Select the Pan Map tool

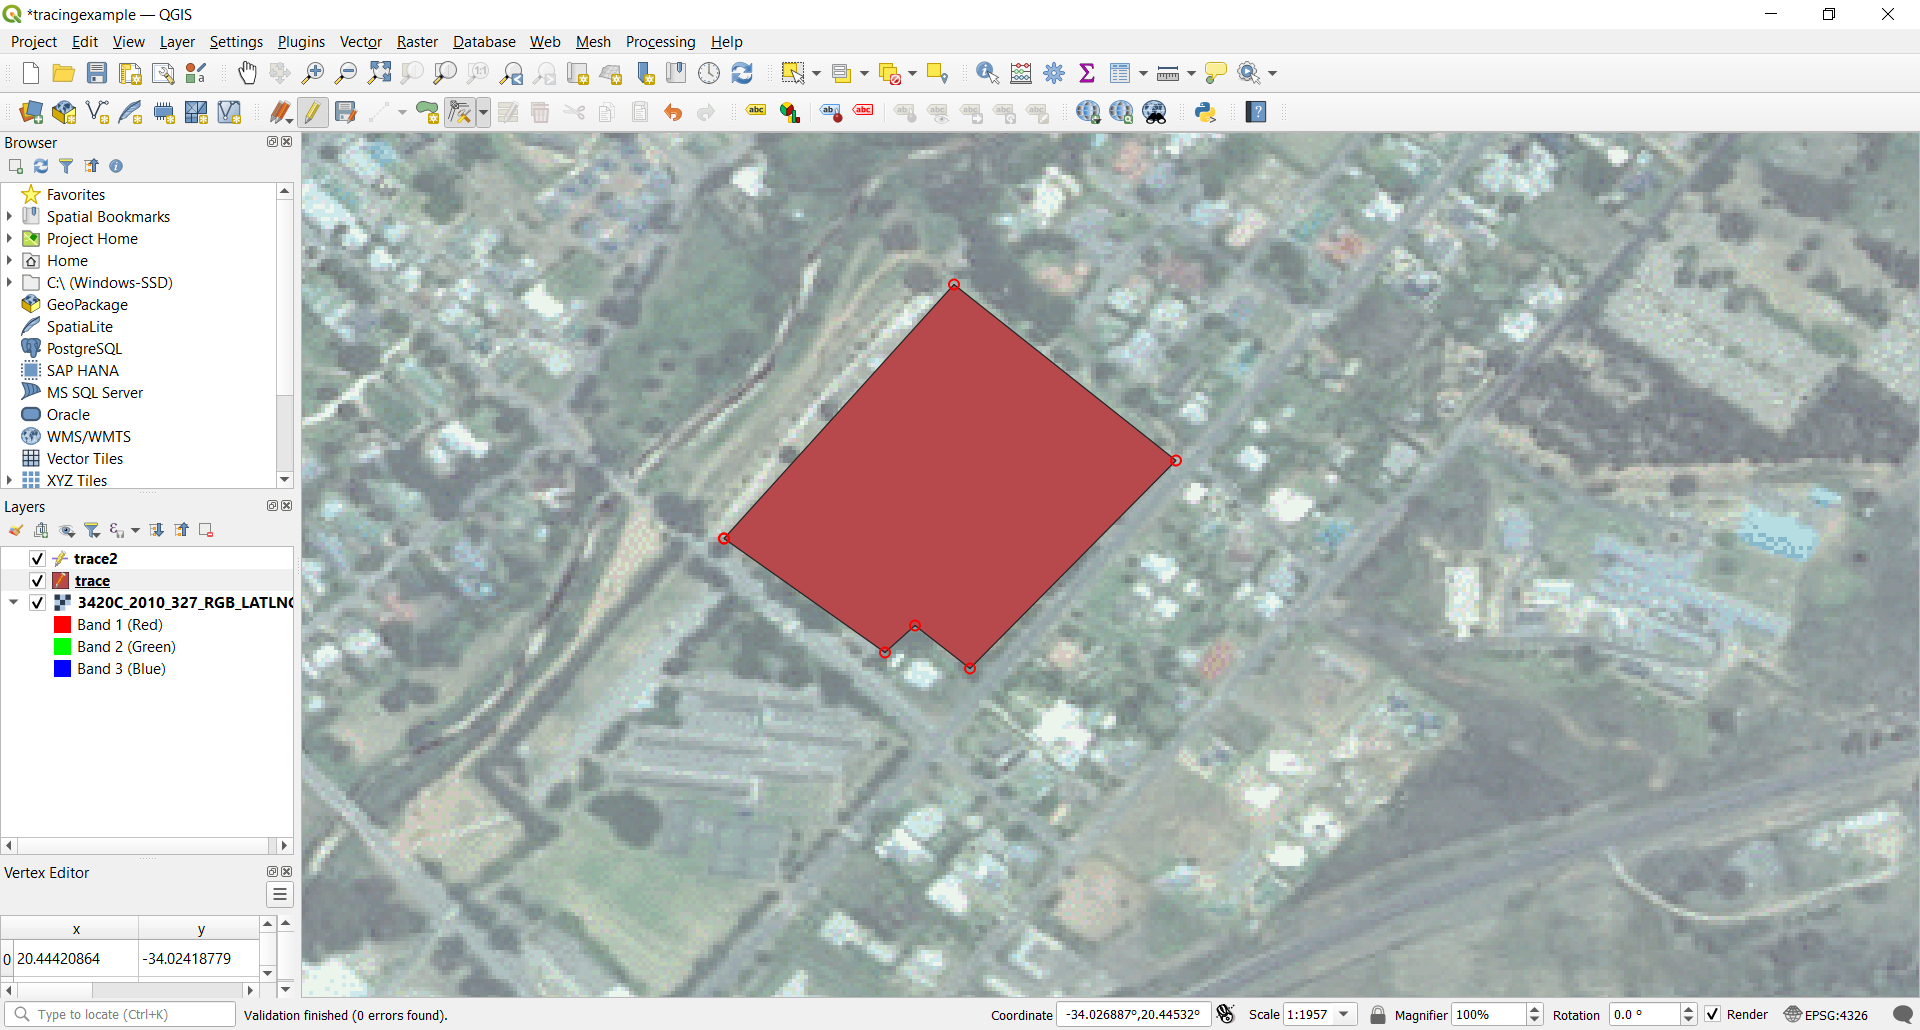coord(247,73)
